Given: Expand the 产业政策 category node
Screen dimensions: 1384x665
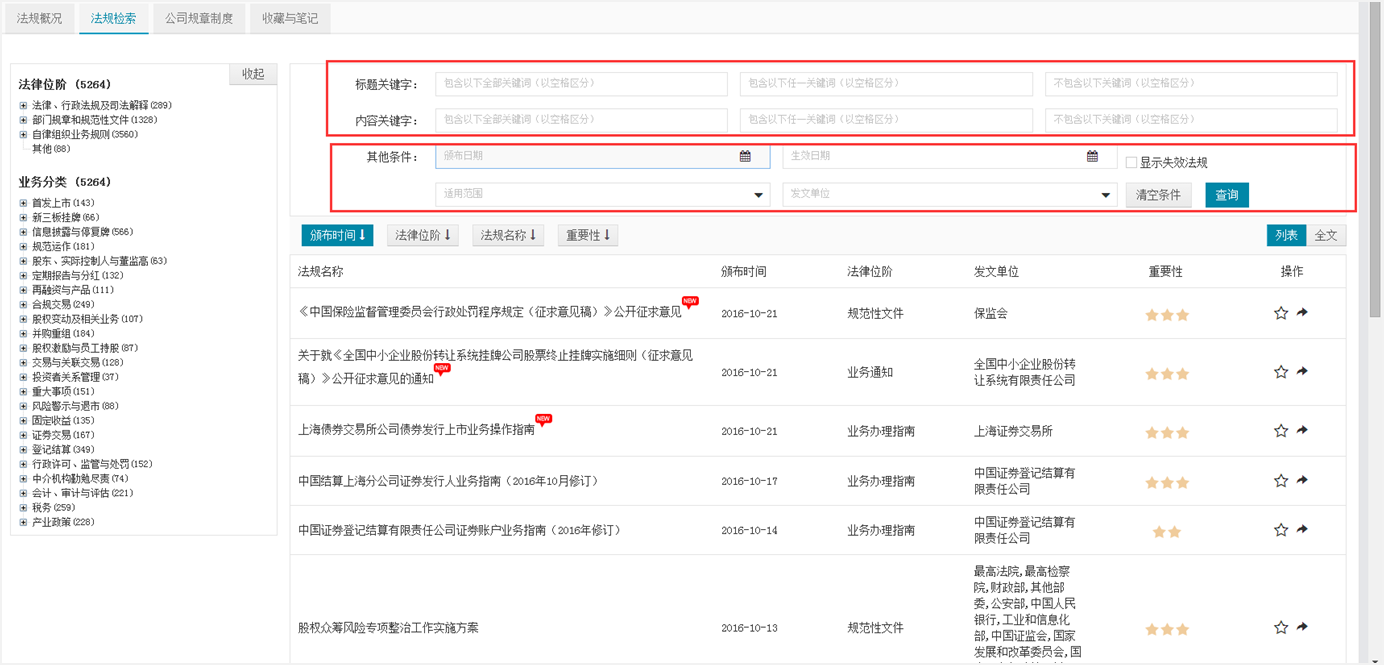Looking at the screenshot, I should [x=23, y=522].
